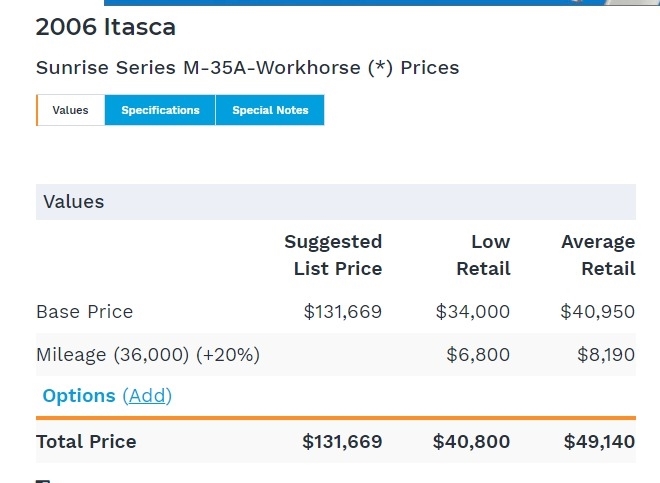Click the (Add) options link

[147, 396]
